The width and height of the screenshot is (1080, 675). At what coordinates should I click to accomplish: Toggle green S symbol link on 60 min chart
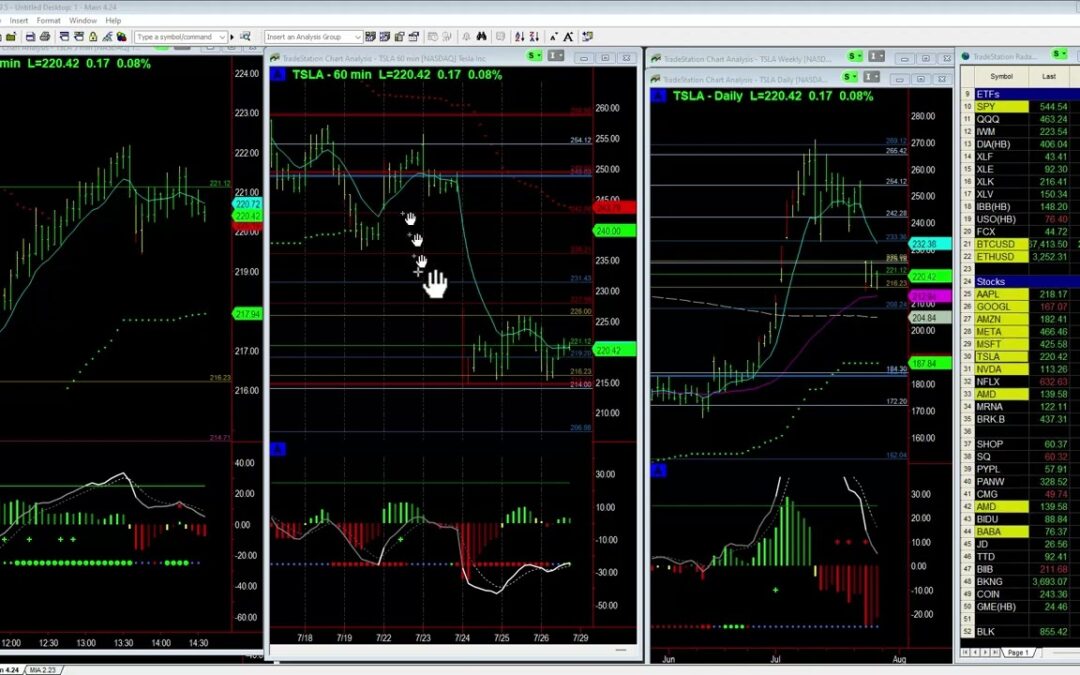(536, 56)
